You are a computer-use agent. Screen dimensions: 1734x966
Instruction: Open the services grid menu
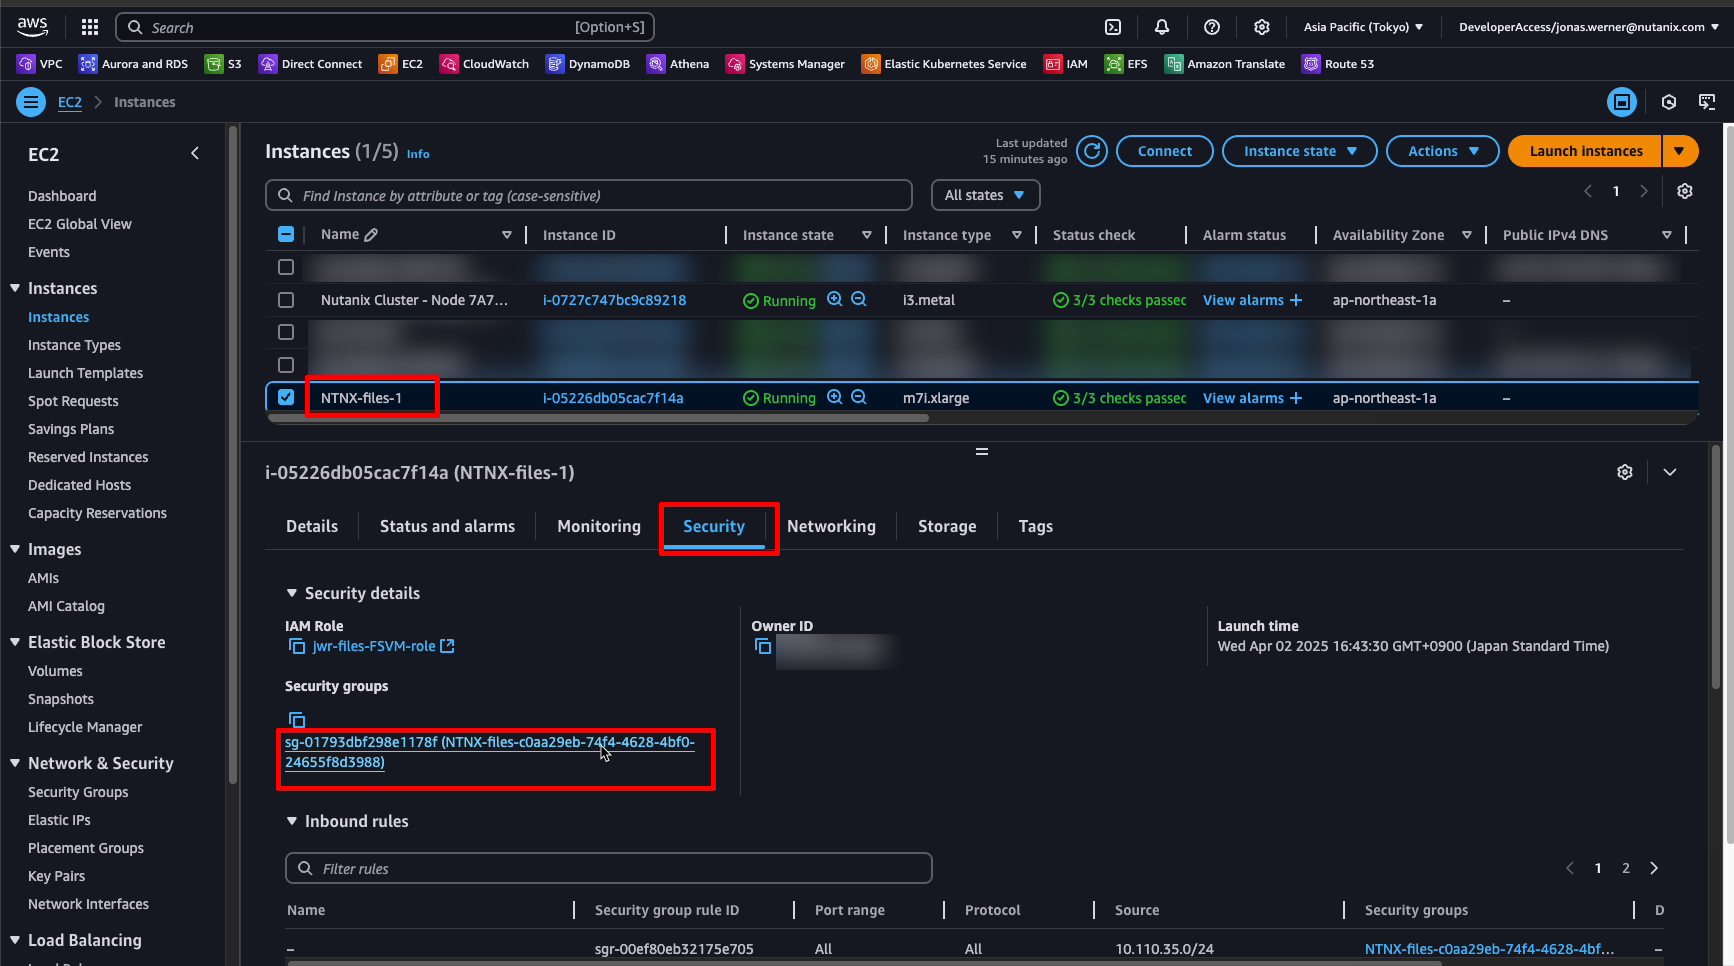[90, 27]
